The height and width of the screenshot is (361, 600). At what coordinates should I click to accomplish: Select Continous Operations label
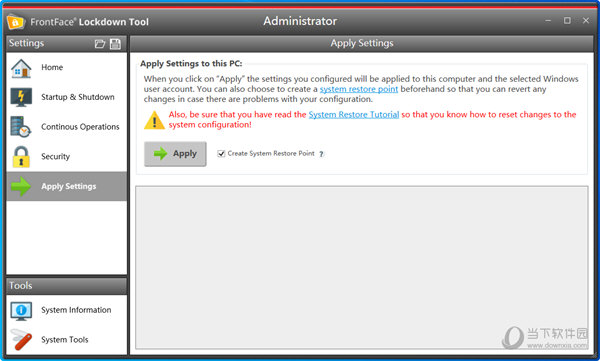(80, 127)
